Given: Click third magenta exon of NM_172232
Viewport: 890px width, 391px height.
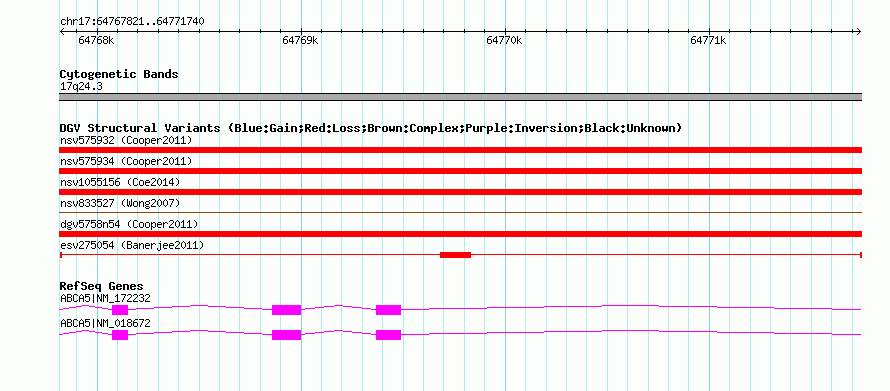Looking at the screenshot, I should (389, 310).
